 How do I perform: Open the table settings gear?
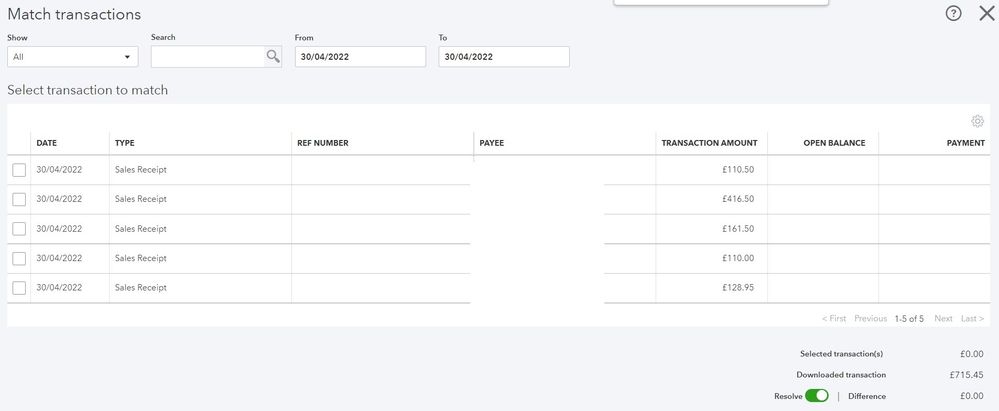(x=977, y=122)
